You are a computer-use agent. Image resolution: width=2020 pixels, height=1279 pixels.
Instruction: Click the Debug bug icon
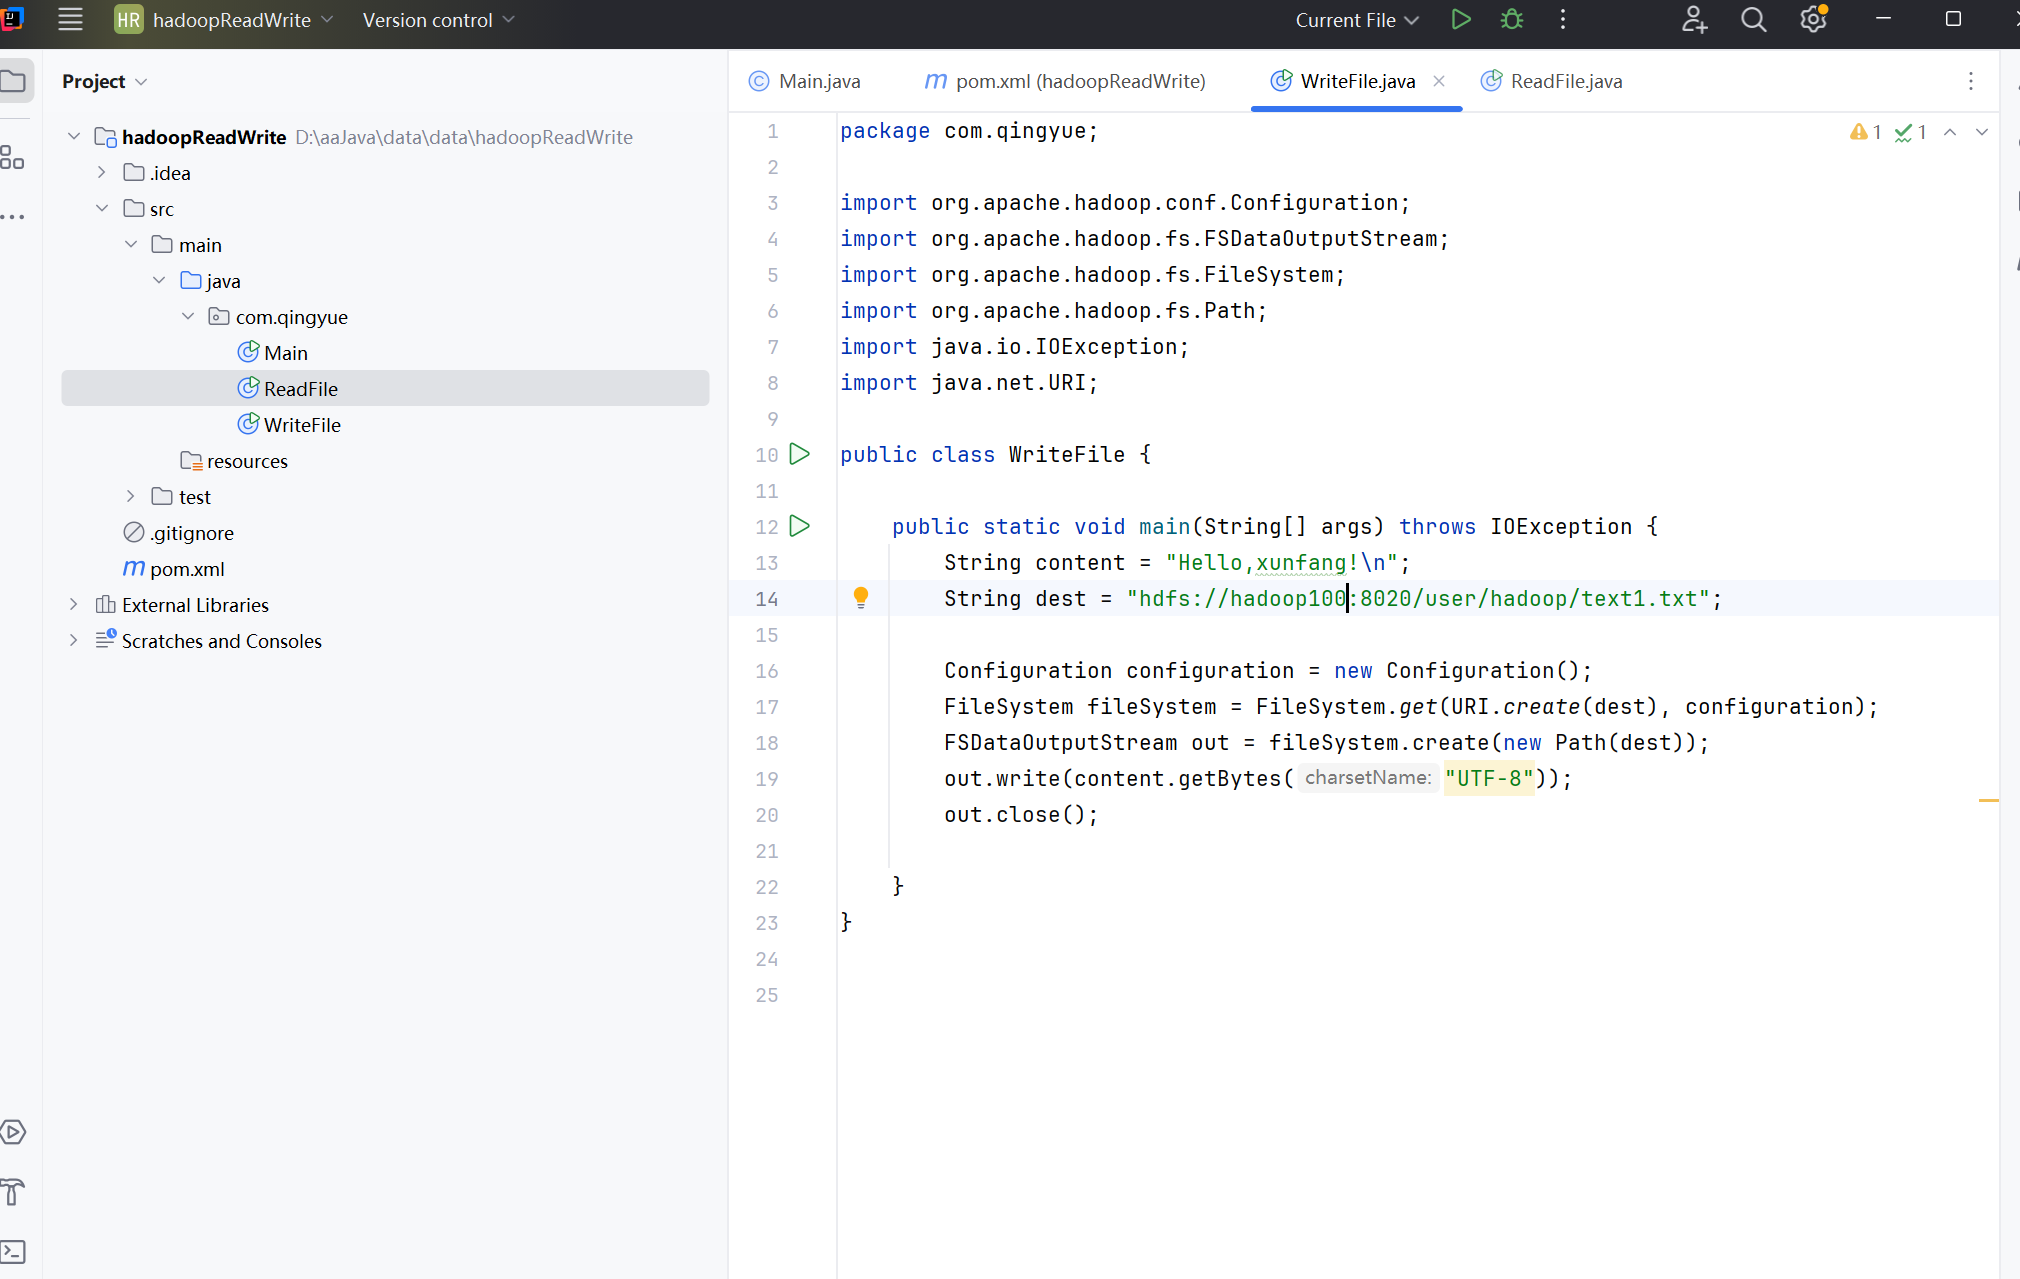(1511, 20)
